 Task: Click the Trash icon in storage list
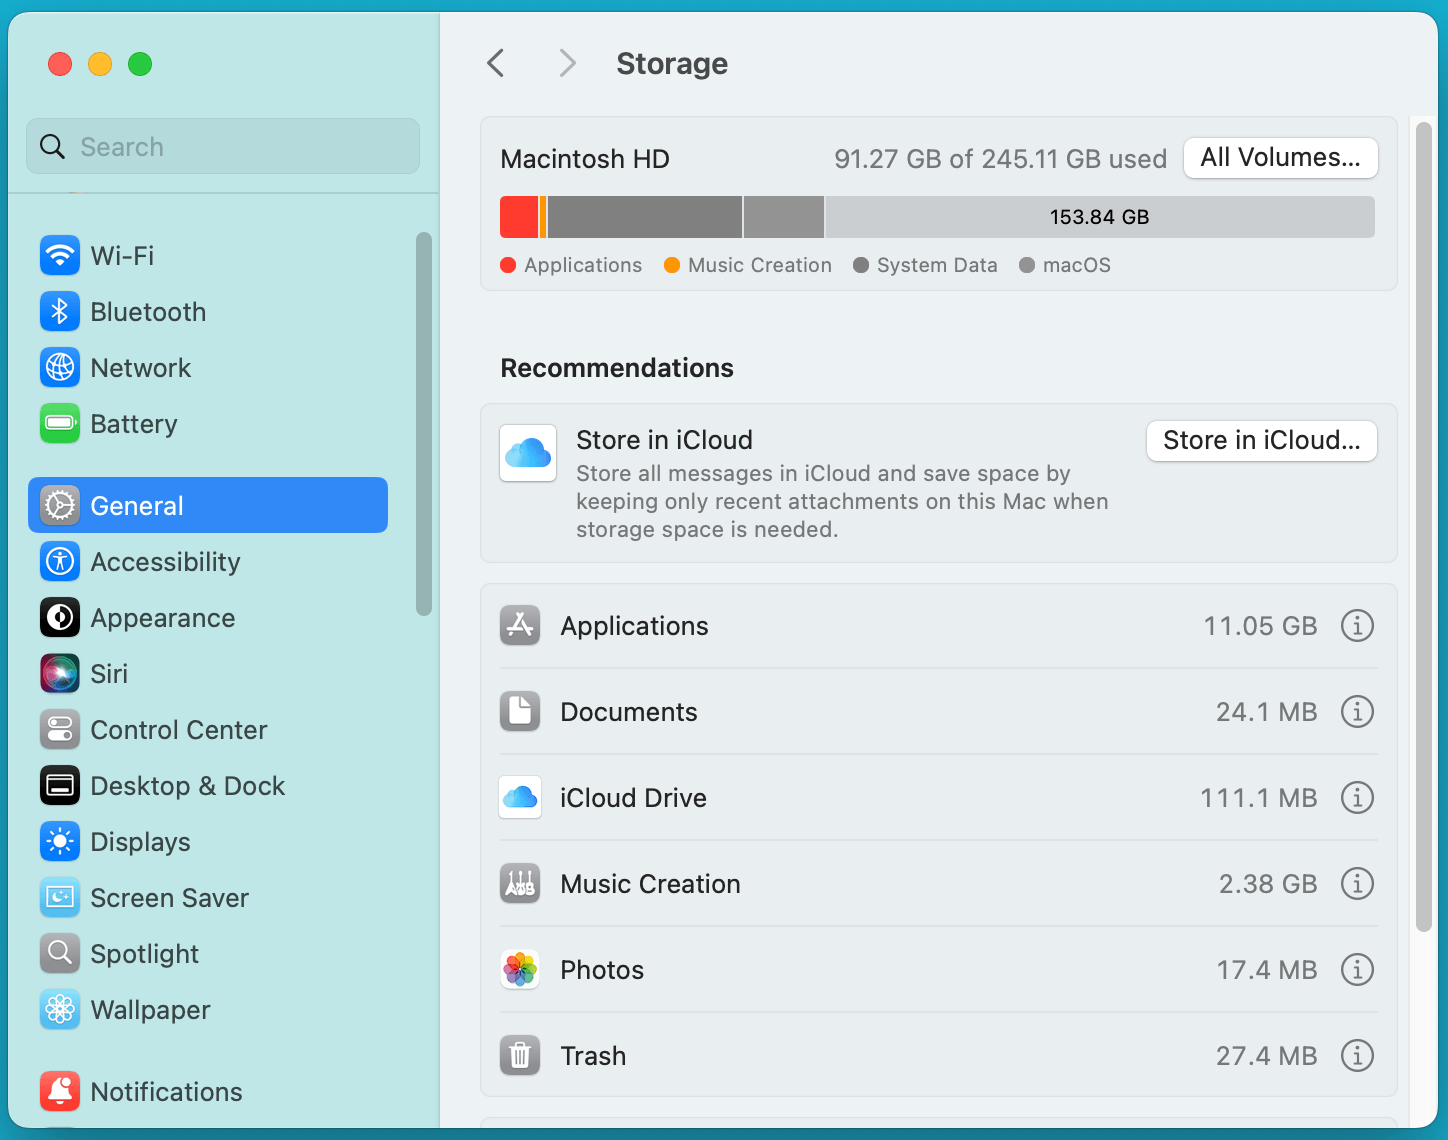pyautogui.click(x=520, y=1055)
